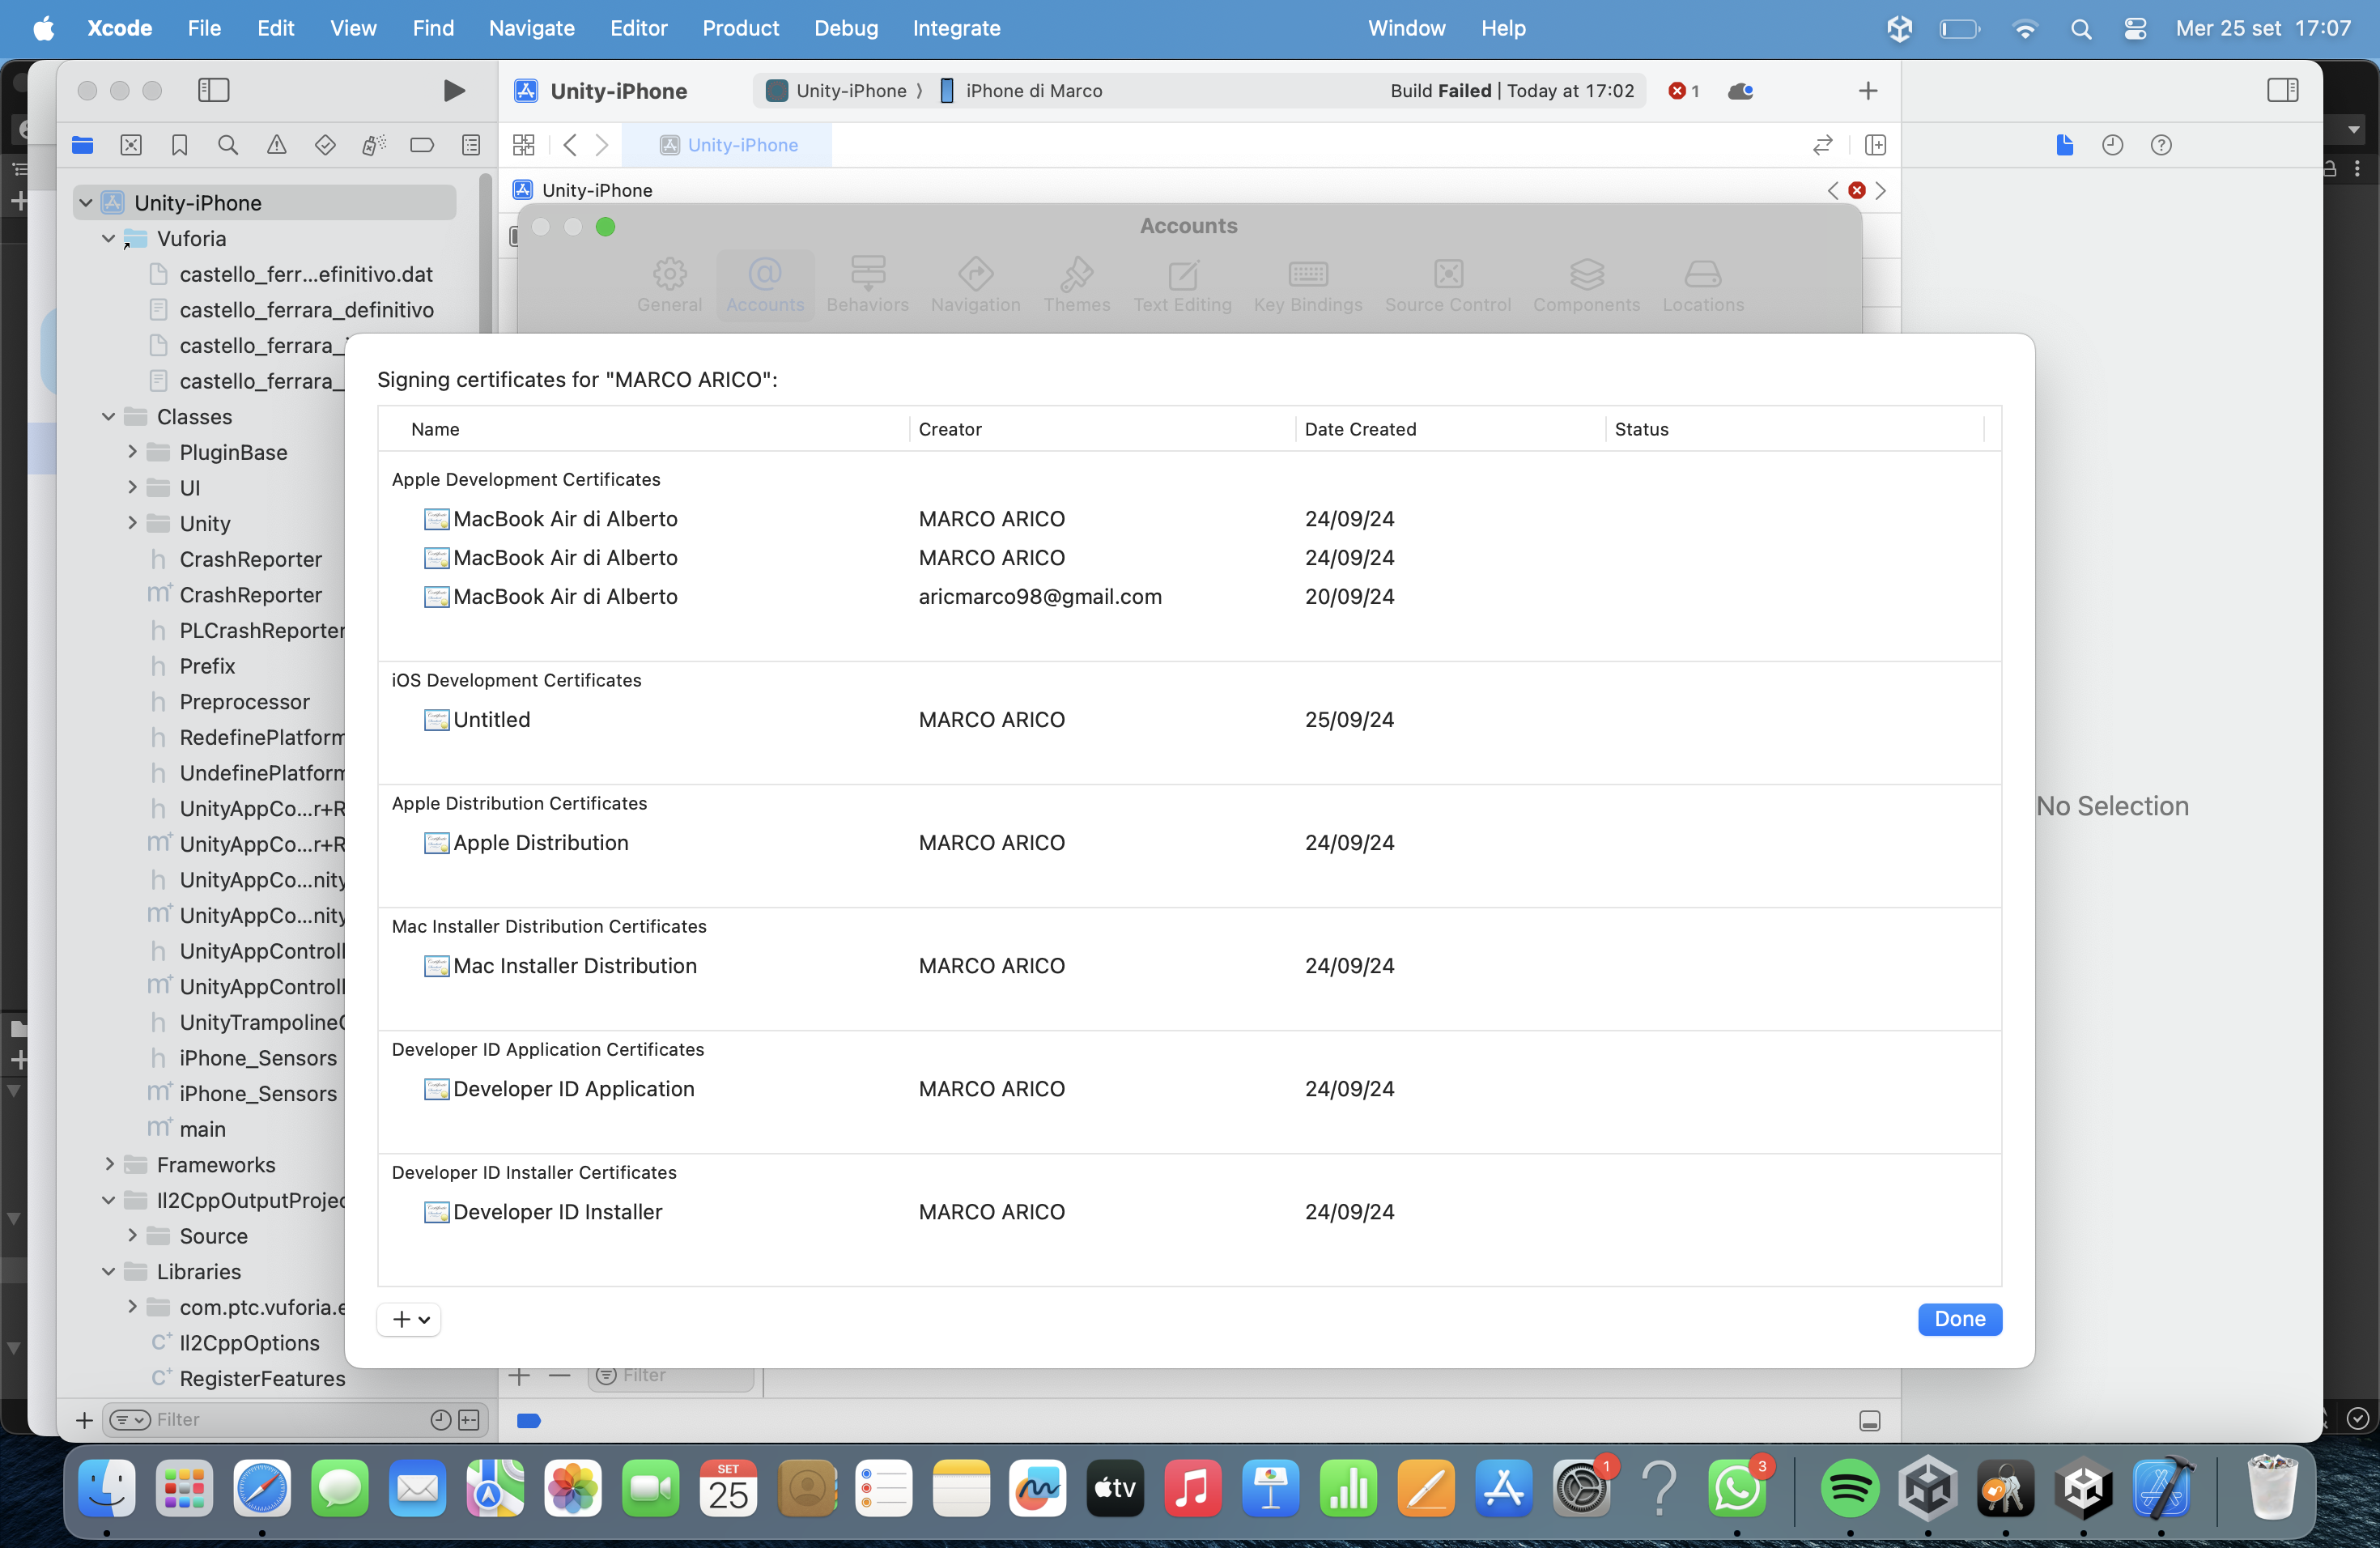This screenshot has height=1548, width=2380.
Task: Go forward with the editor forward arrow
Action: point(602,145)
